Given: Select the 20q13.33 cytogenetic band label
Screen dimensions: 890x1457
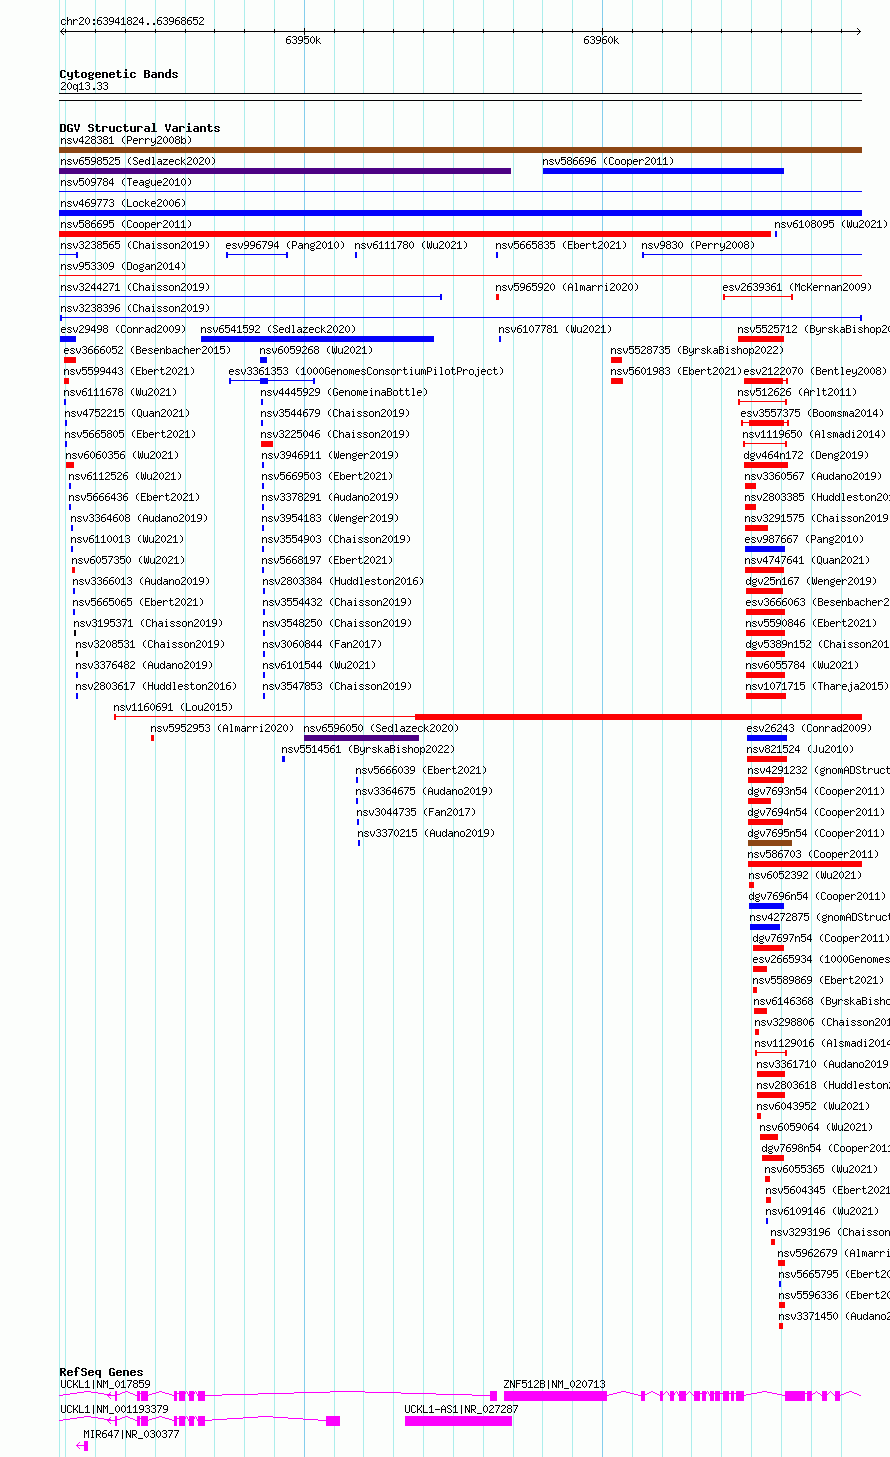Looking at the screenshot, I should [85, 87].
